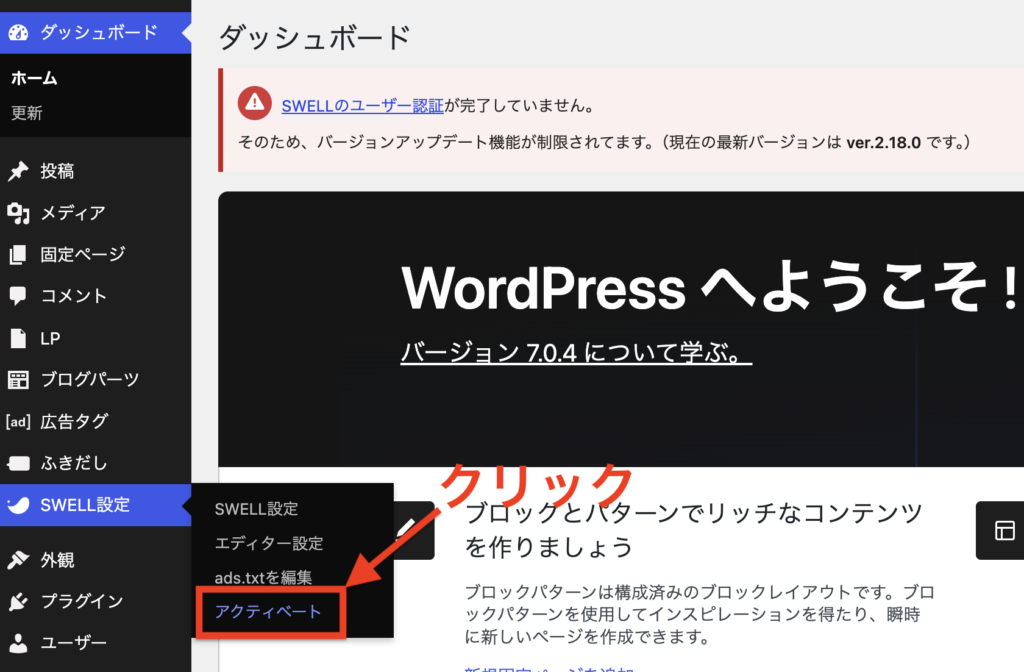Viewport: 1024px width, 672px height.
Task: Select ホーム under Dashboard
Action: tap(35, 78)
